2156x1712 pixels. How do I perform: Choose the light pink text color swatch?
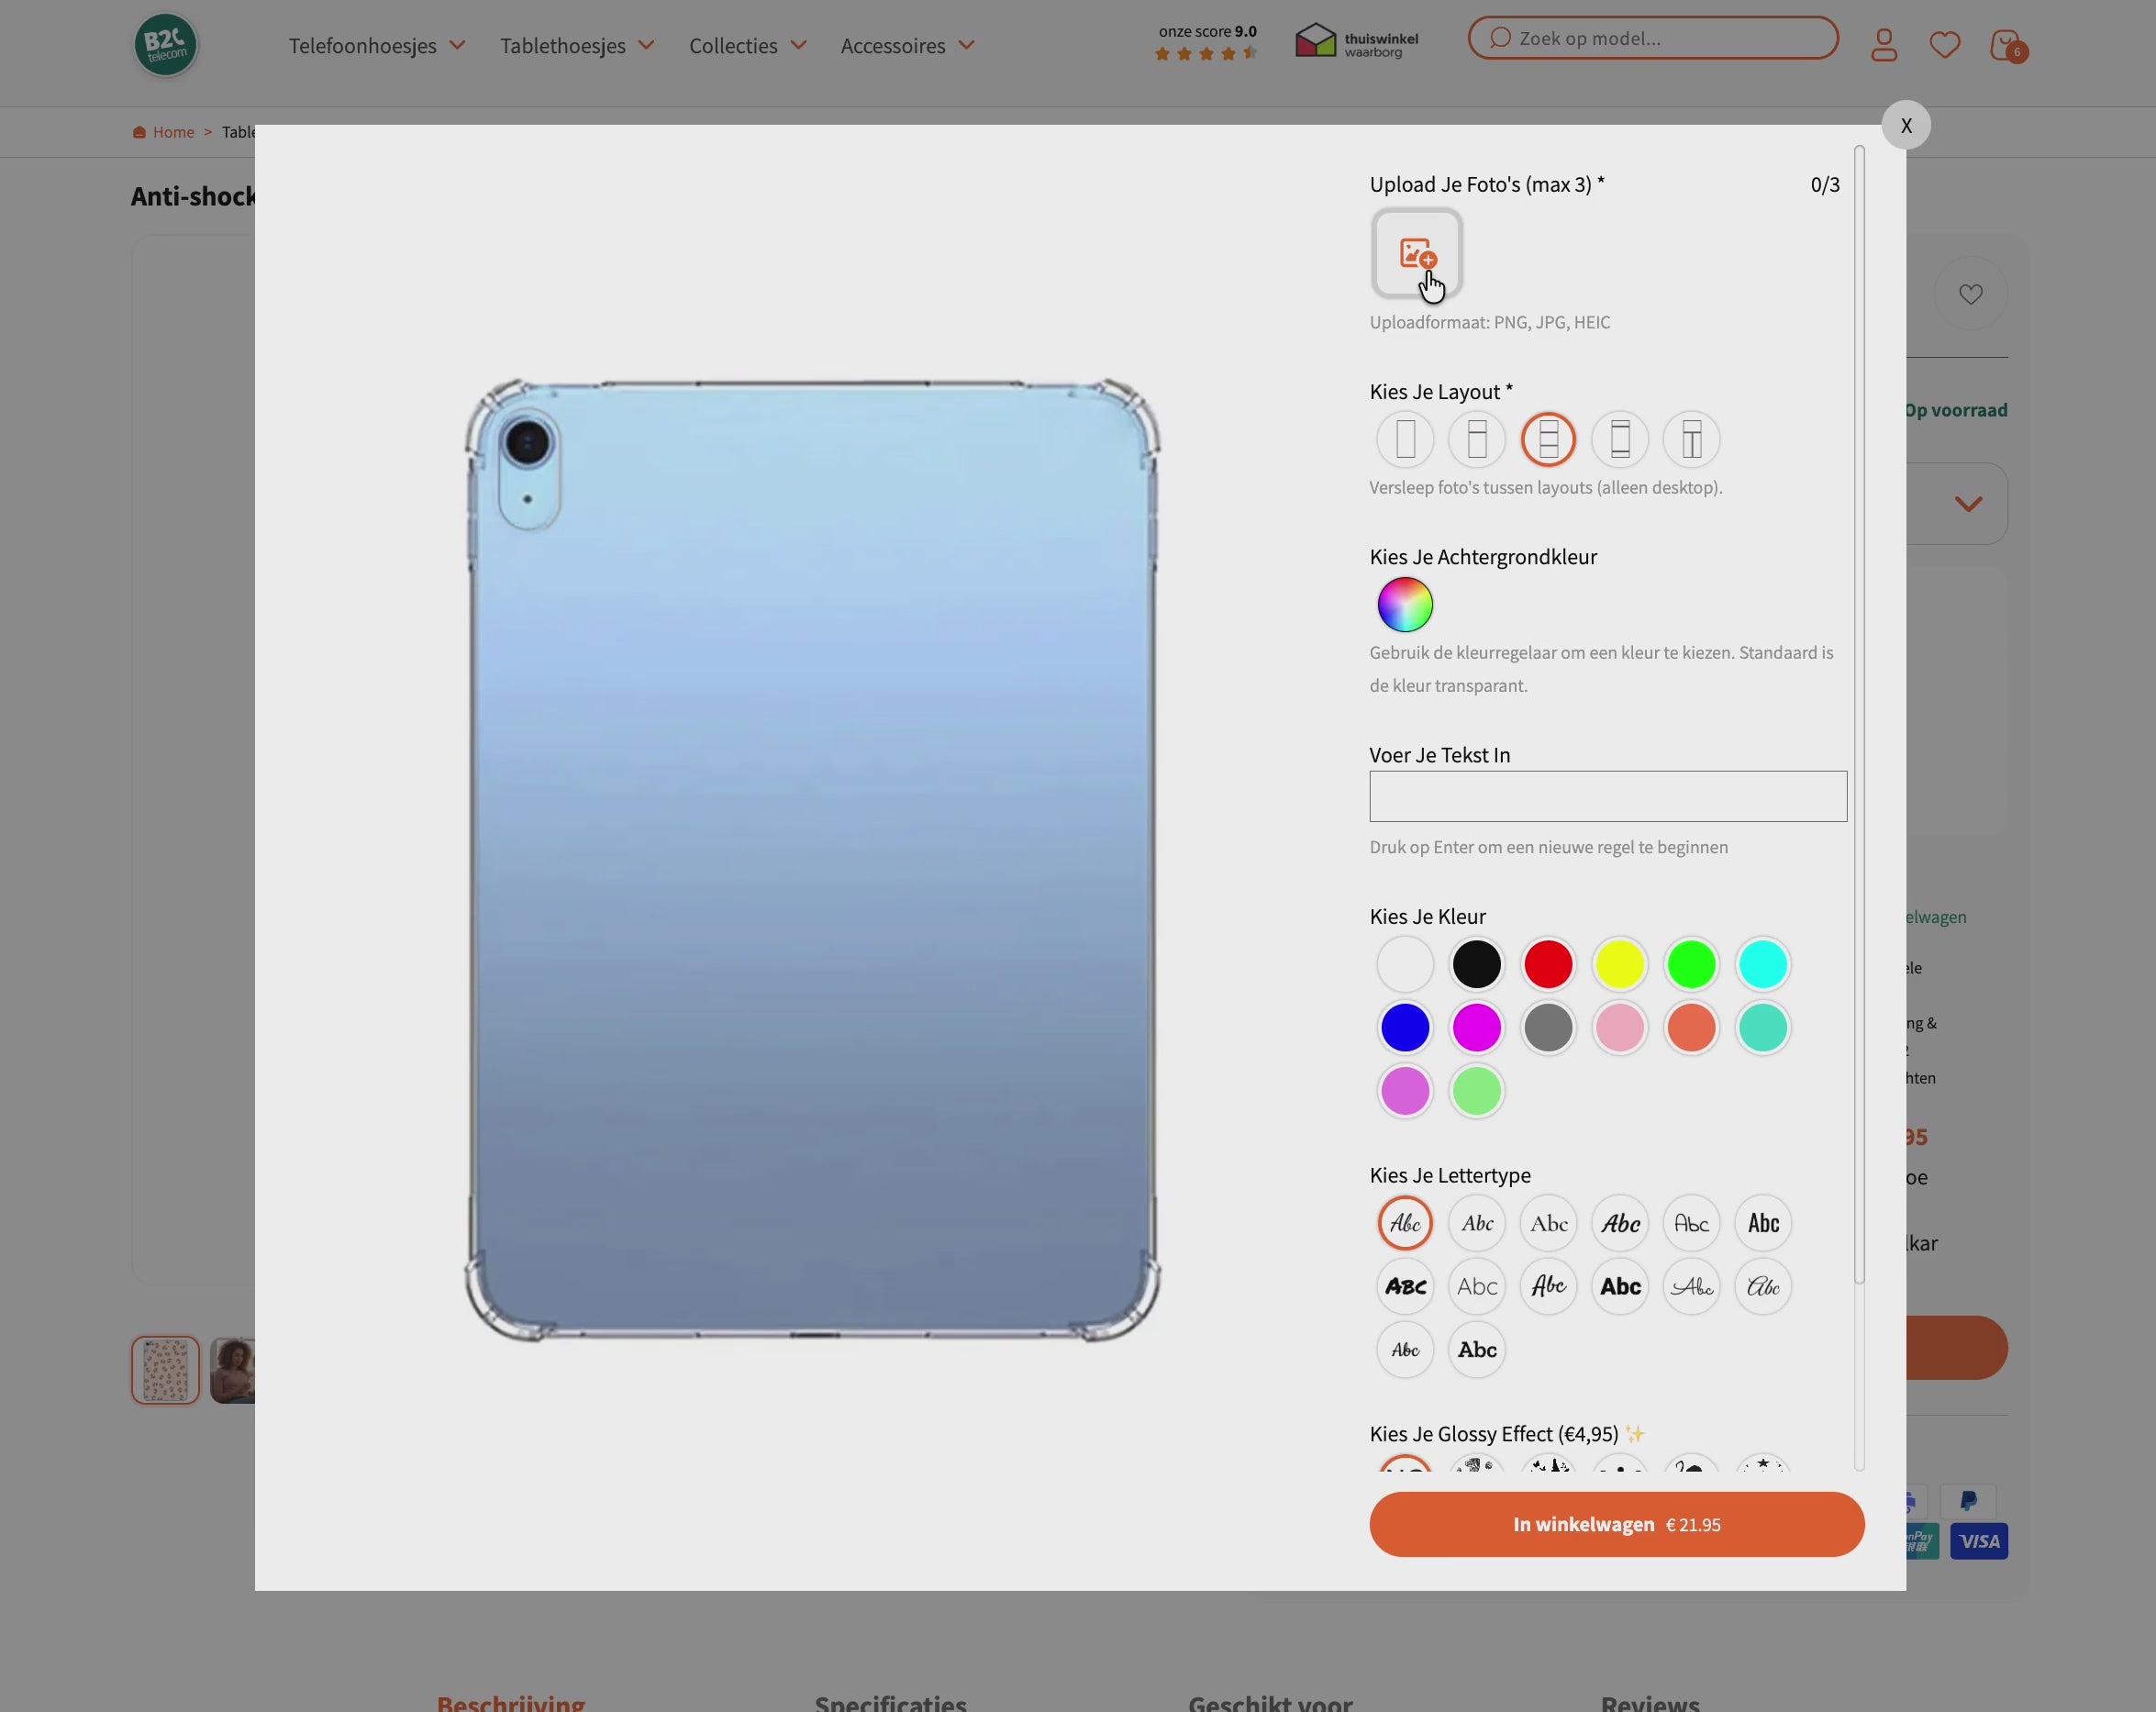coord(1620,1027)
